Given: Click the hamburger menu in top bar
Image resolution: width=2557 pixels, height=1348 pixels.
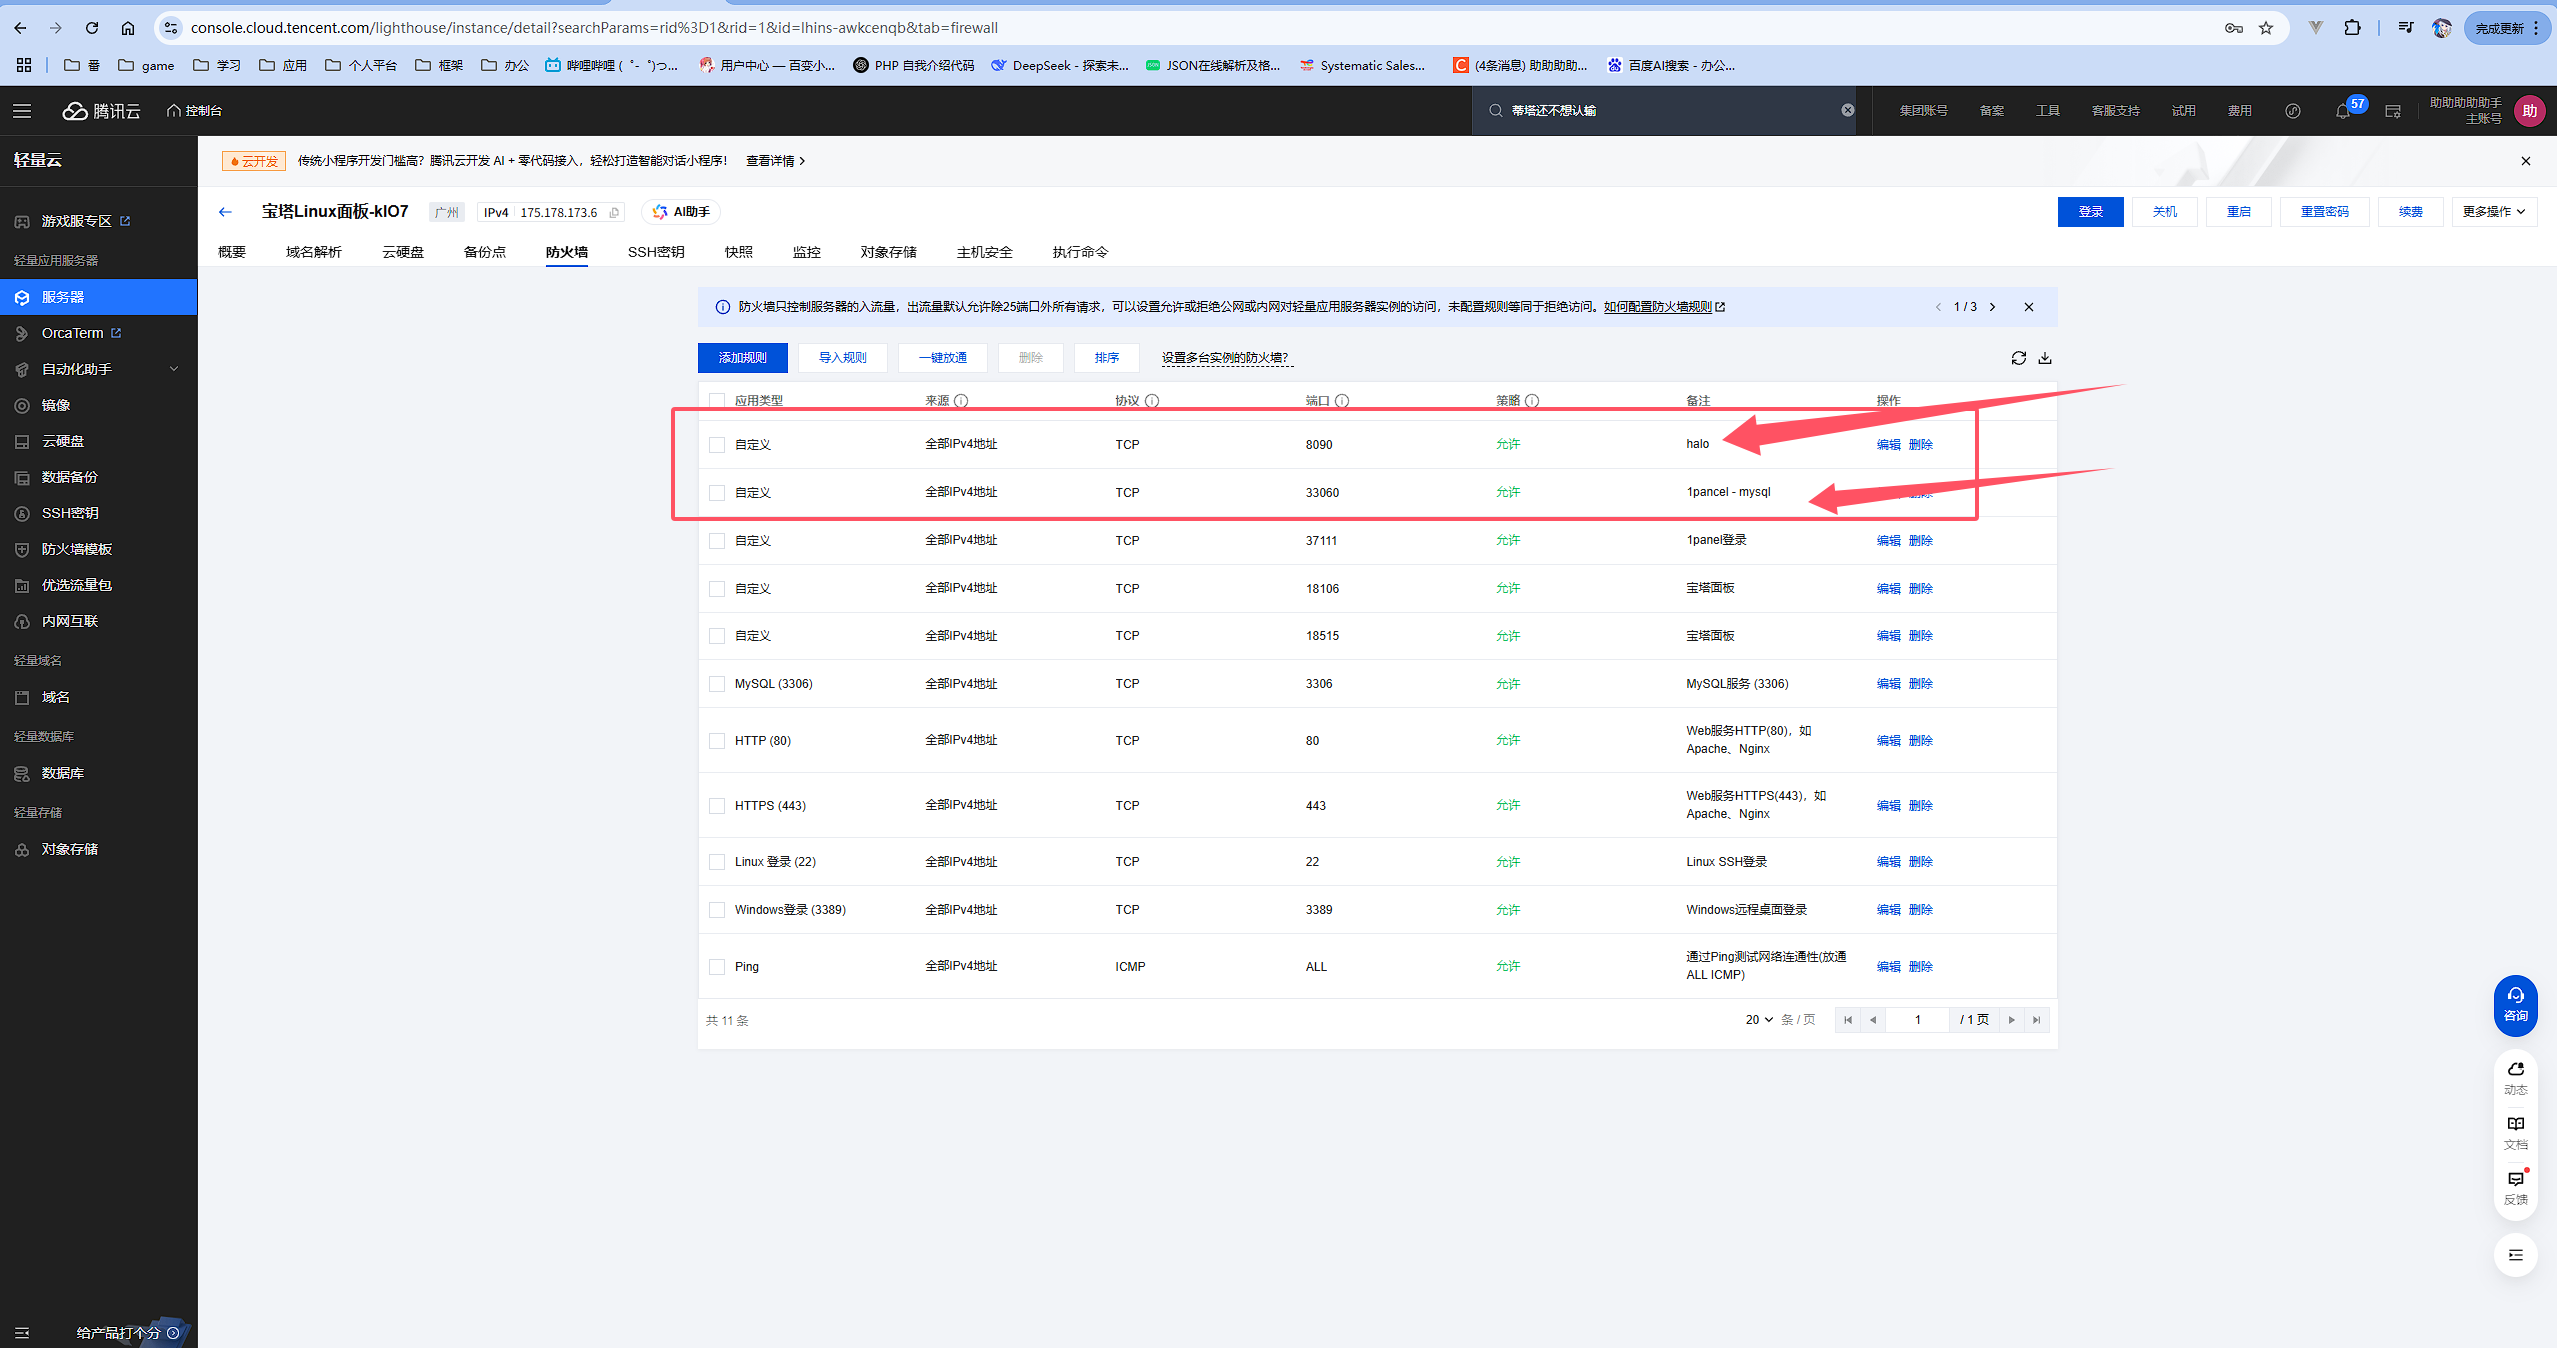Looking at the screenshot, I should tap(22, 111).
